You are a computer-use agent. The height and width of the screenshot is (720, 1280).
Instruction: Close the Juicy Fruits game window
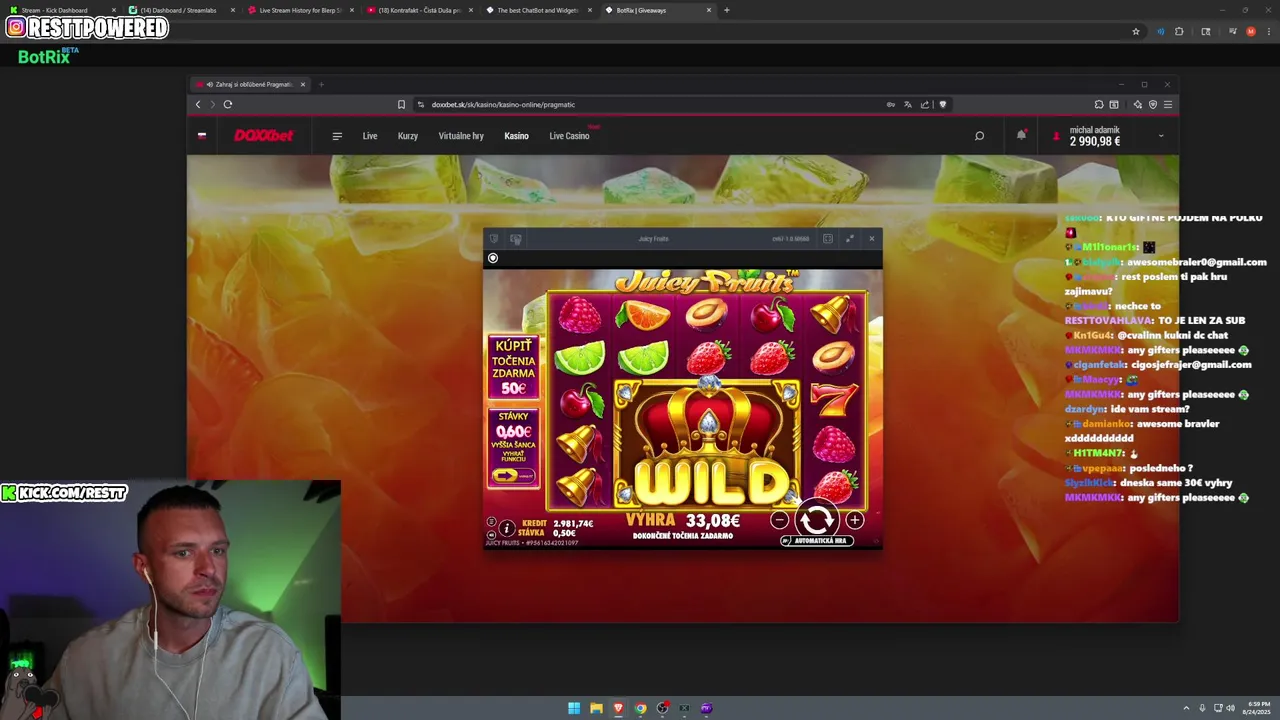click(871, 239)
